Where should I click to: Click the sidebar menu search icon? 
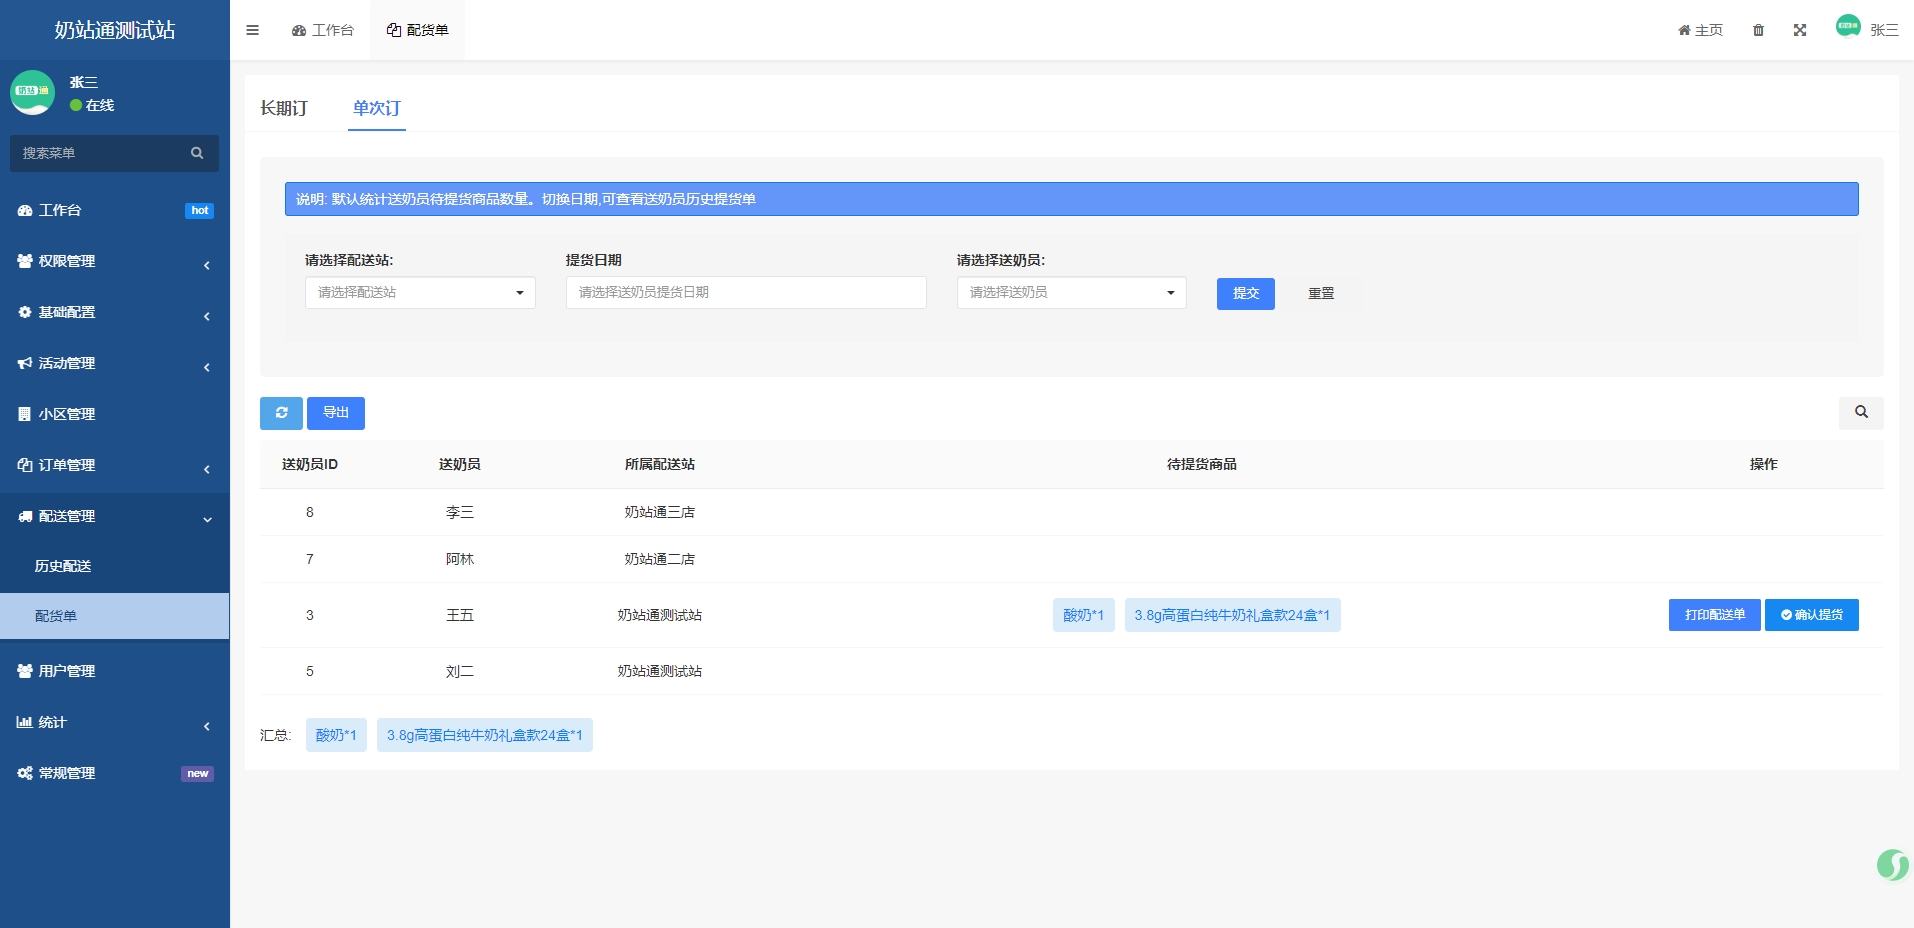pos(197,153)
